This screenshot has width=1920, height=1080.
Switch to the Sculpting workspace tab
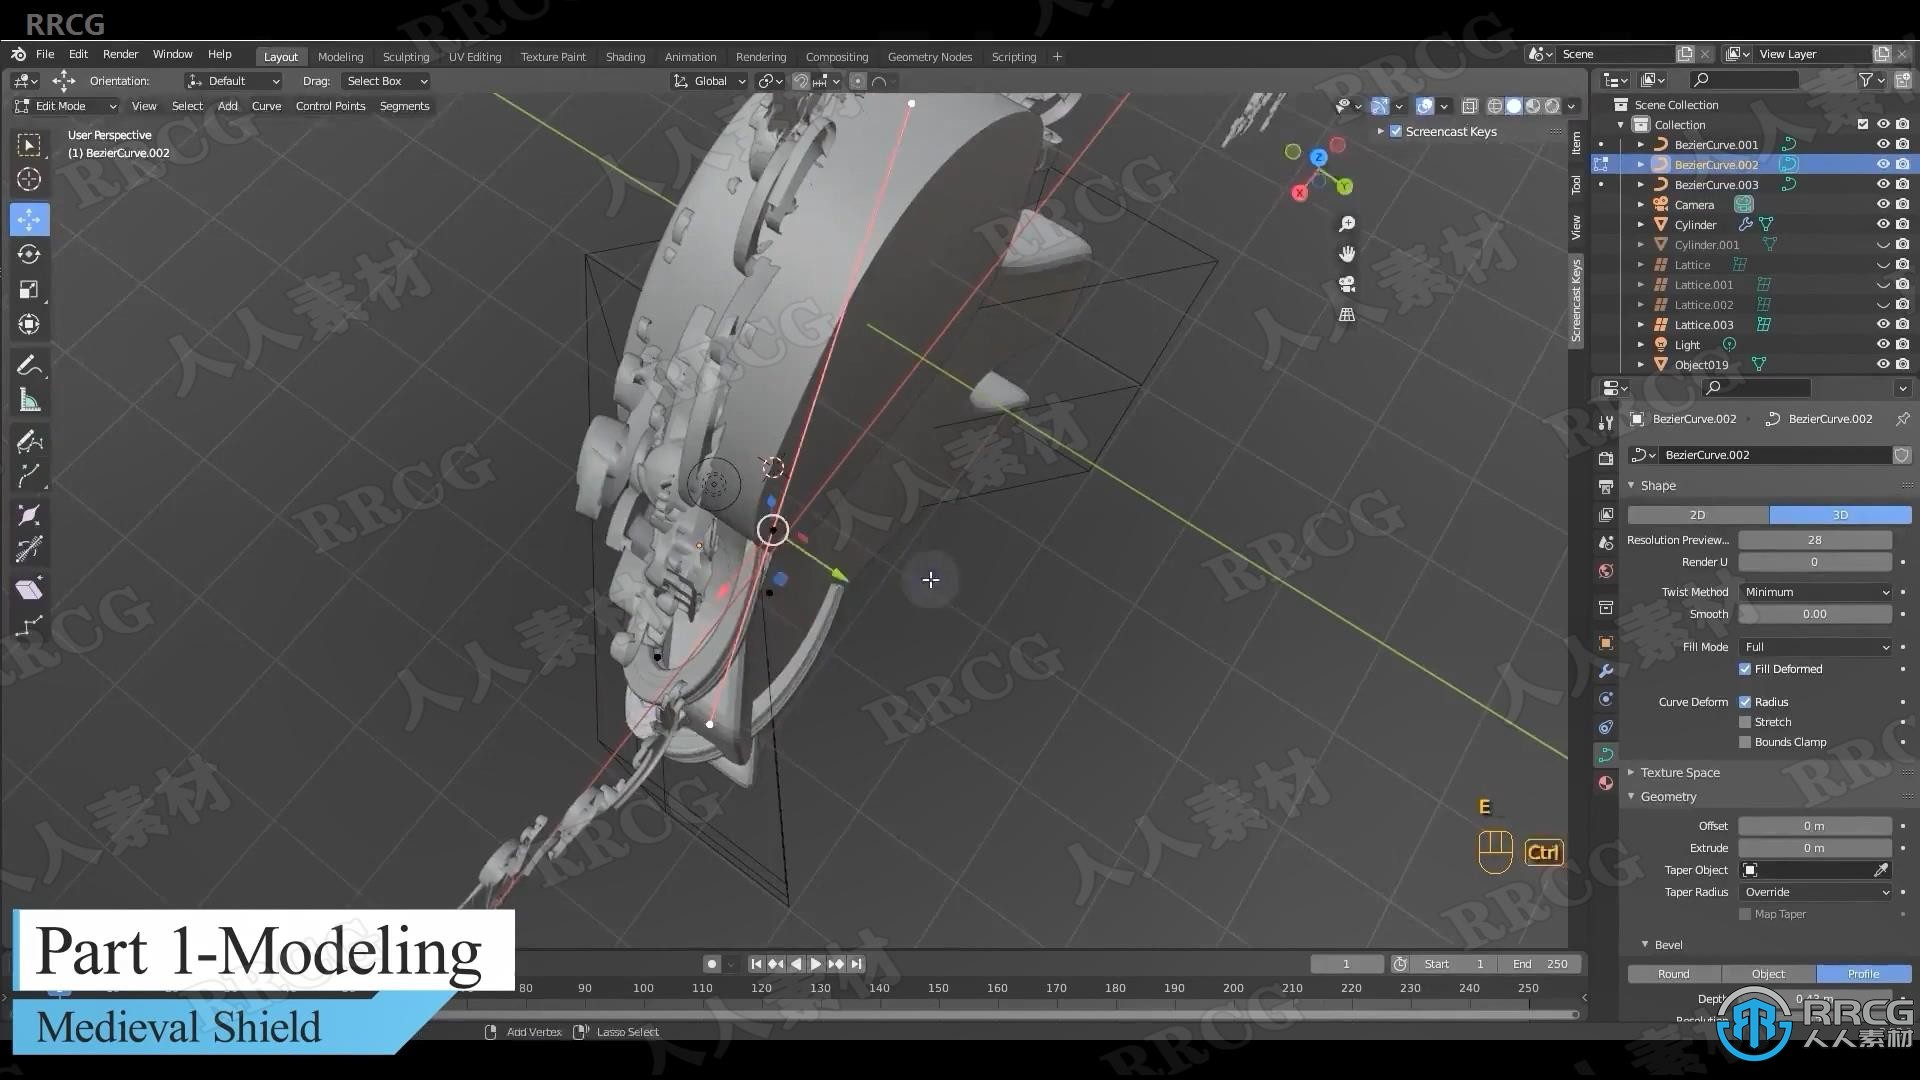406,57
